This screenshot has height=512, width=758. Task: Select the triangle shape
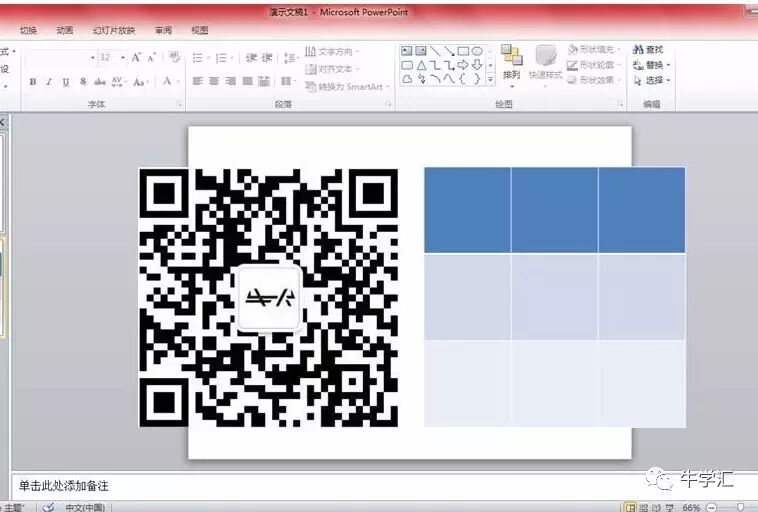(421, 65)
